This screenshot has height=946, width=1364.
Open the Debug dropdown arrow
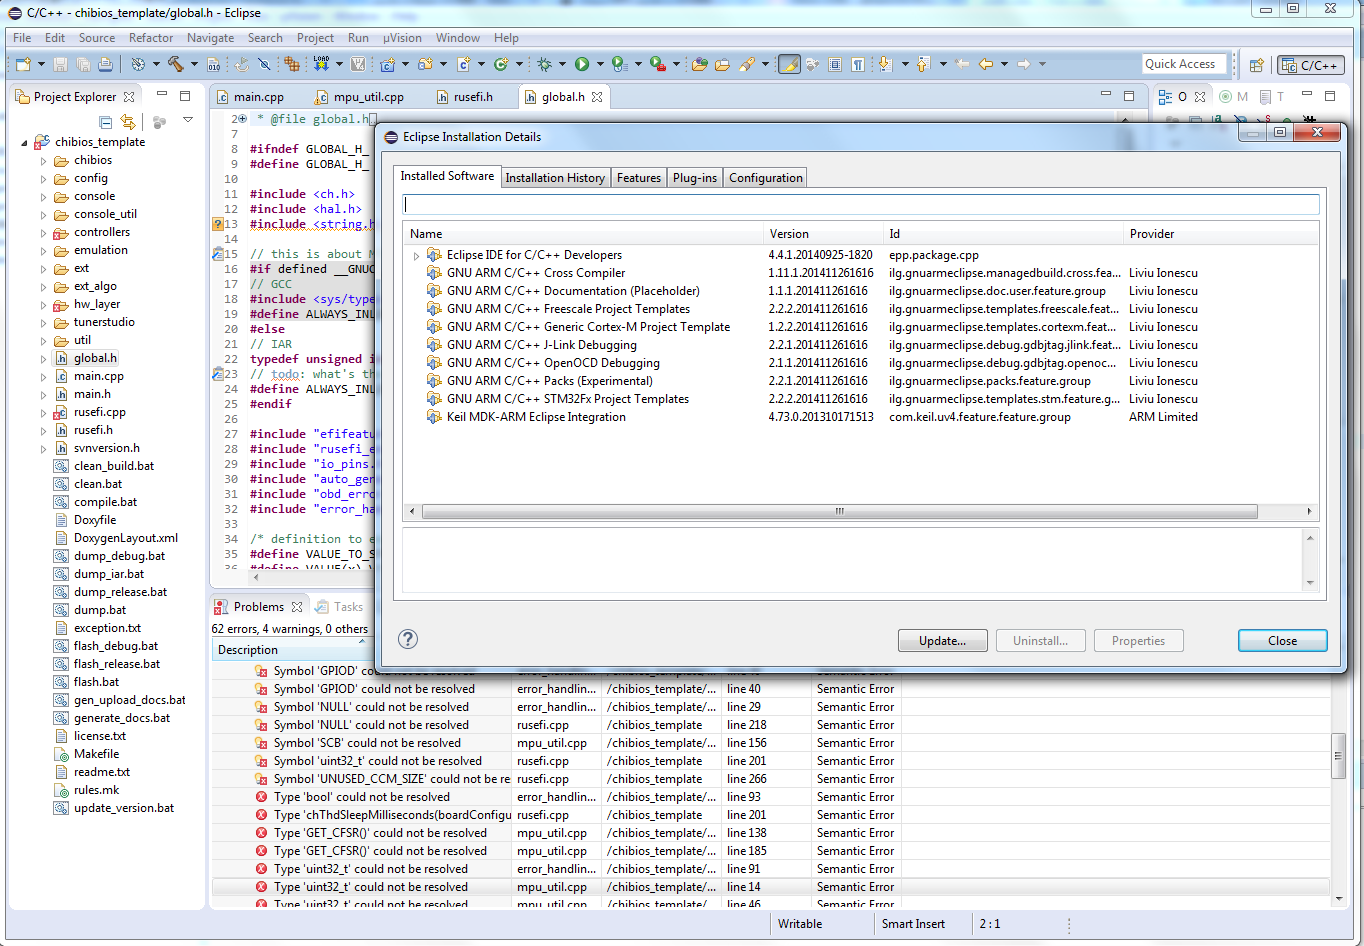(x=562, y=64)
